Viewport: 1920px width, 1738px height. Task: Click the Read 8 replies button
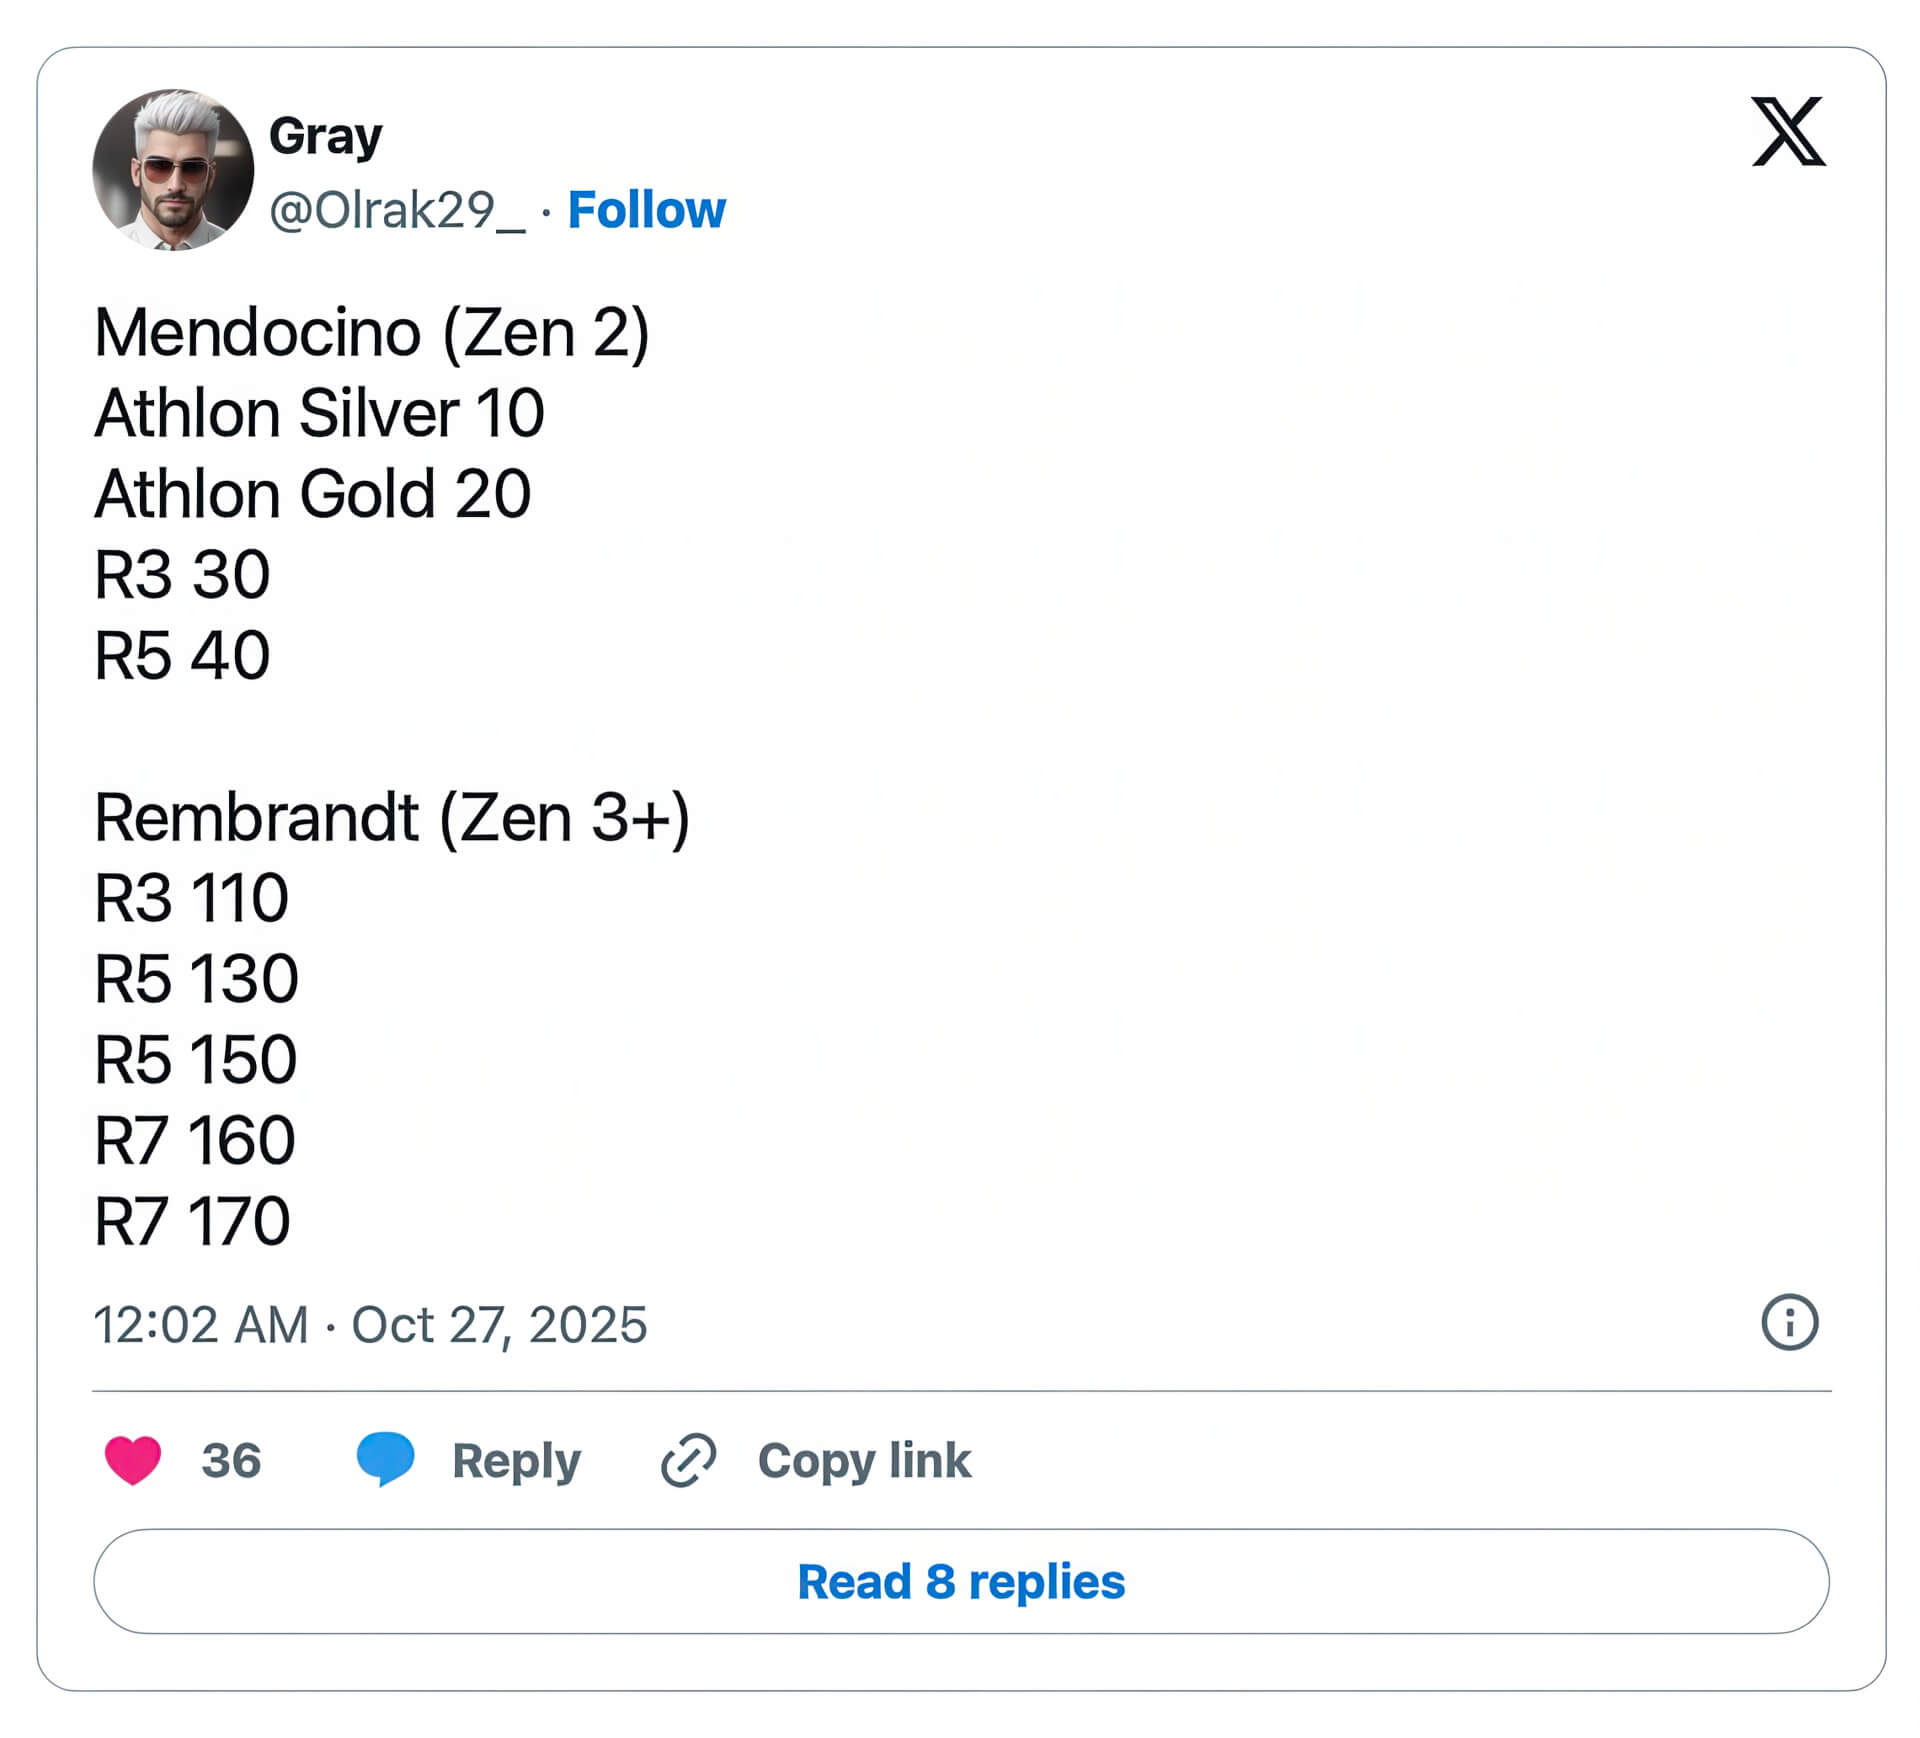click(958, 1581)
